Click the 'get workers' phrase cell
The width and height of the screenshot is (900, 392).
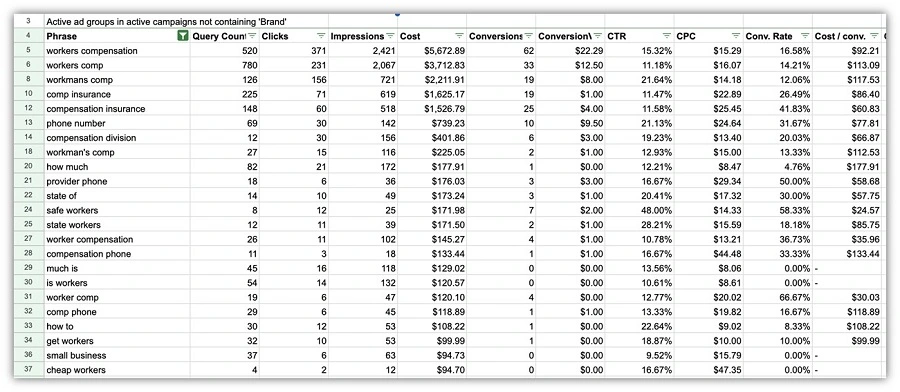117,341
